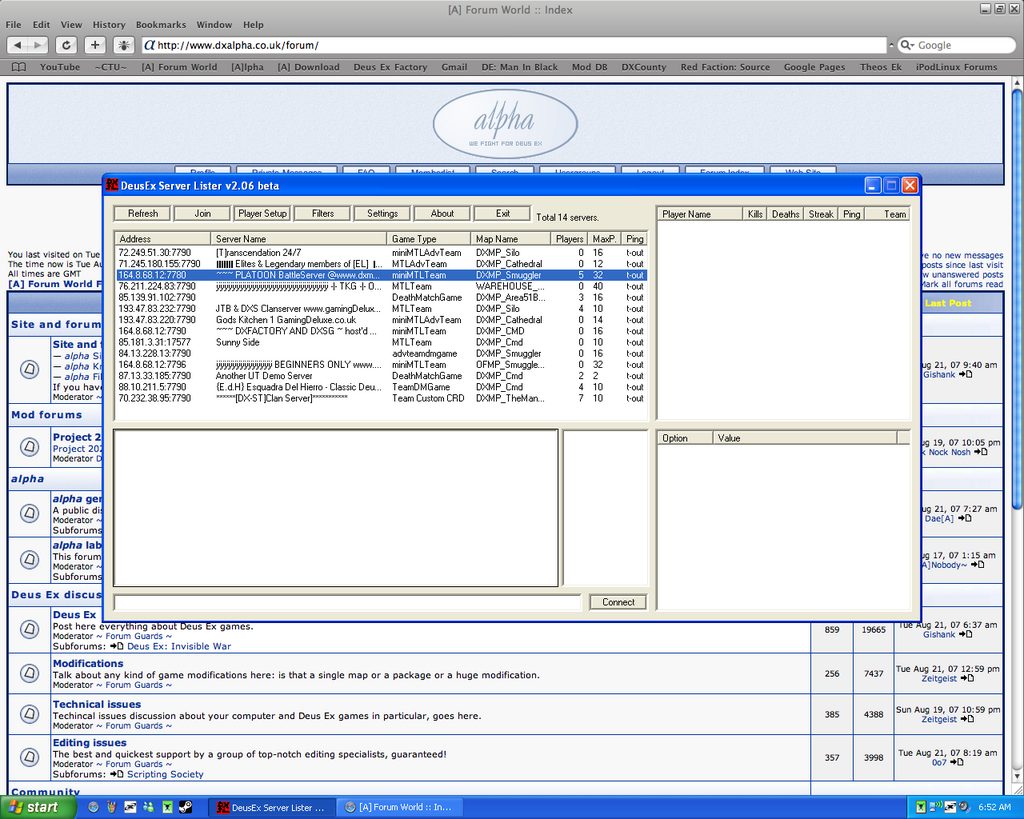Open the Mod DB bookmark
The width and height of the screenshot is (1024, 819).
point(590,67)
